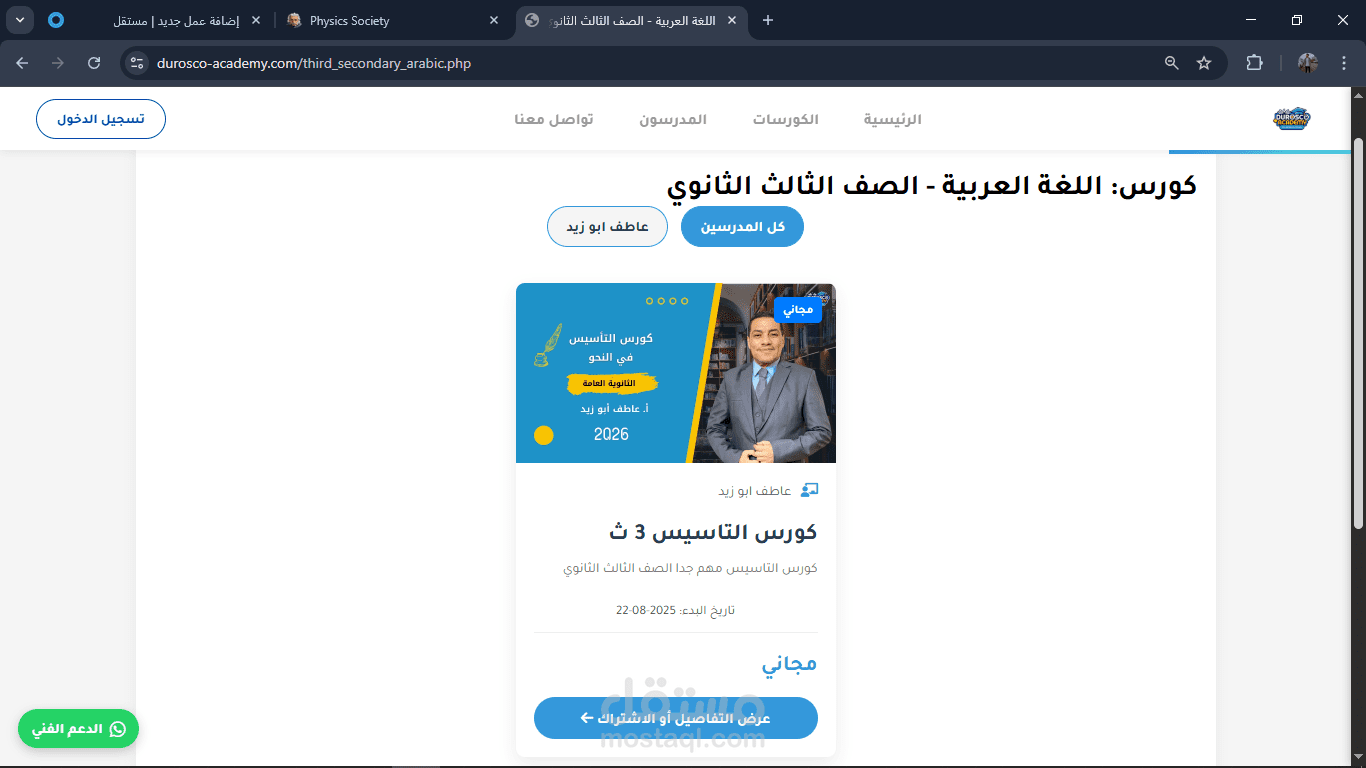1366x768 pixels.
Task: View site information icon beside the URL
Action: coord(138,63)
